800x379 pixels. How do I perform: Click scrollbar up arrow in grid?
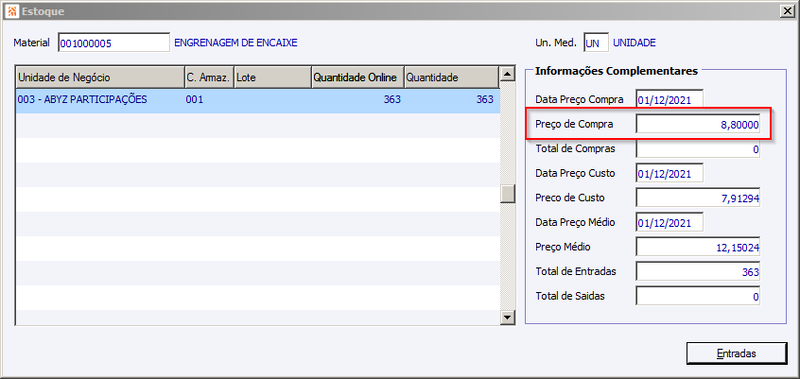click(507, 74)
